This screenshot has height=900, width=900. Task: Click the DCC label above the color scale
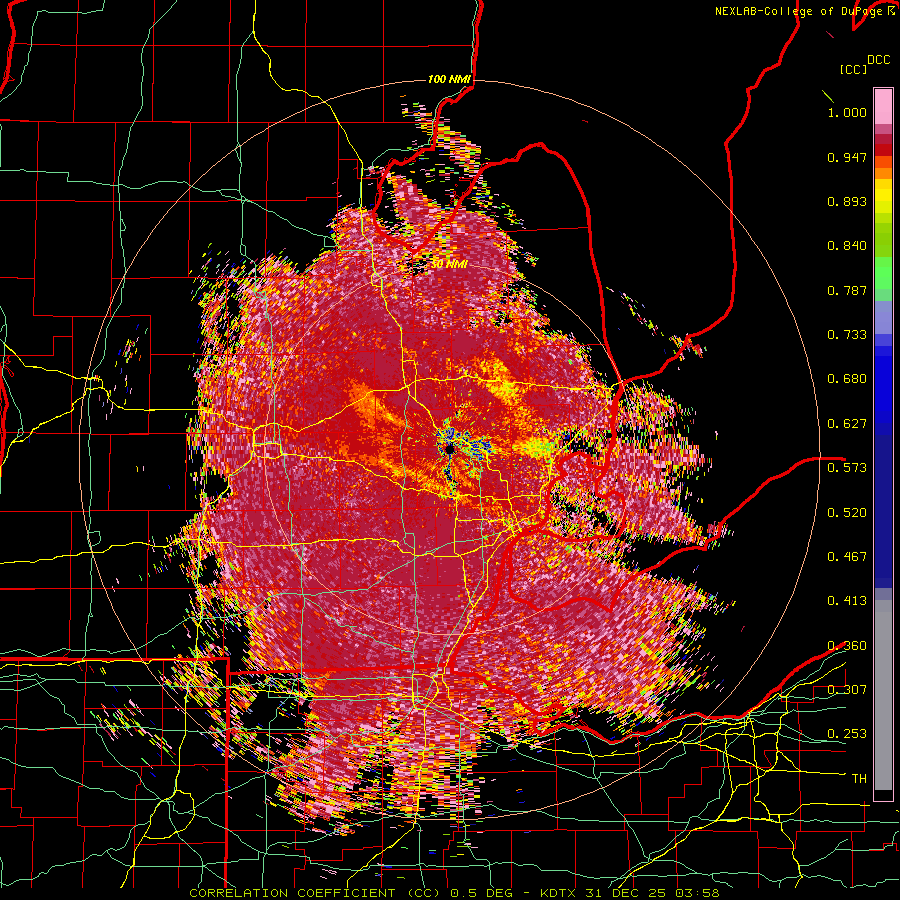tap(878, 60)
